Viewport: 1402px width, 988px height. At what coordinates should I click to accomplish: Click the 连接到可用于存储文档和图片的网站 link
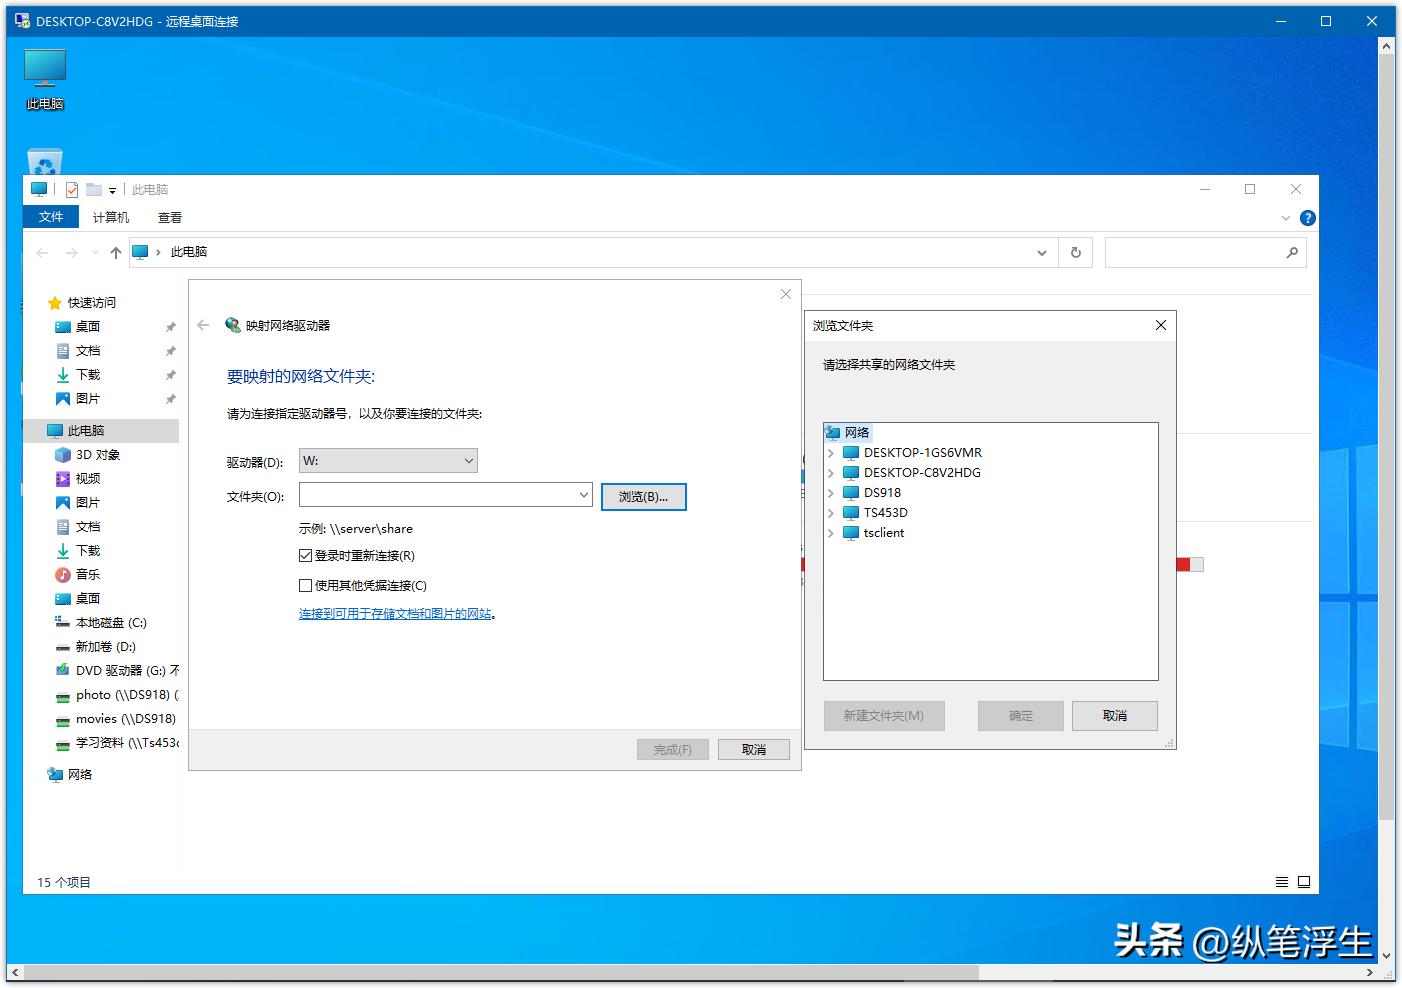click(396, 614)
